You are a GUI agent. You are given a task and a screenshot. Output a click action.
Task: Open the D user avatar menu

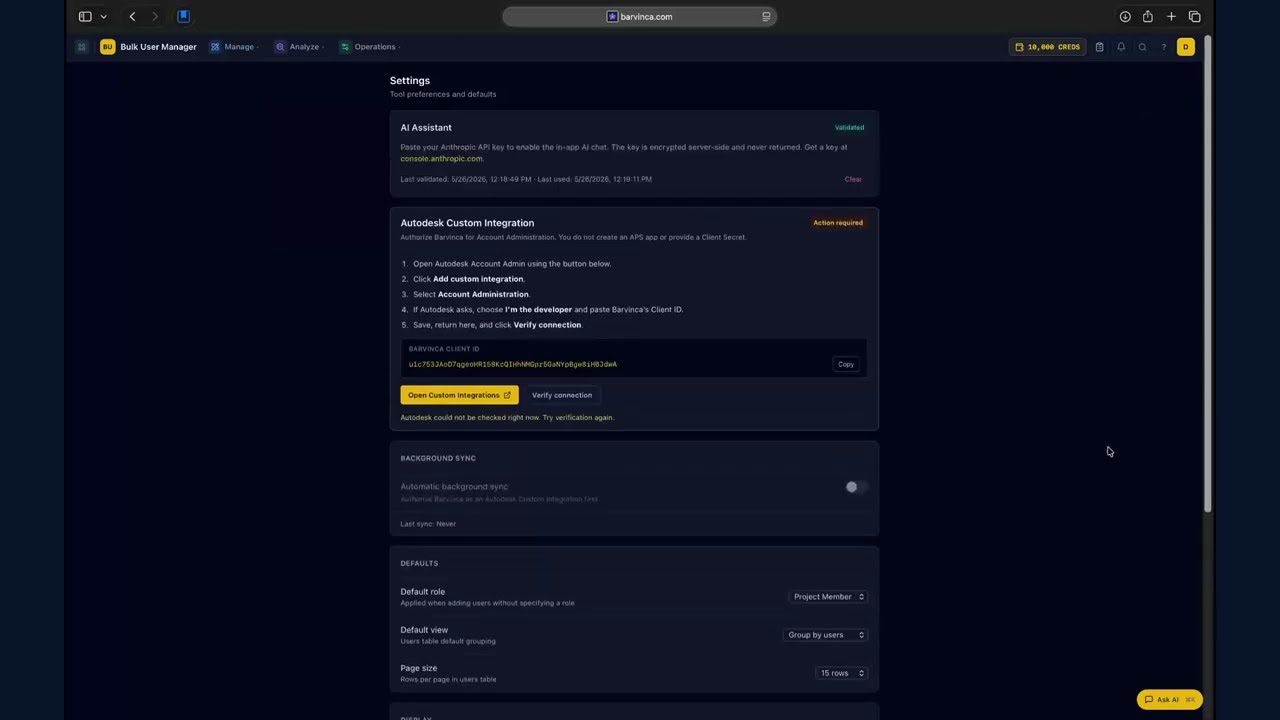tap(1186, 47)
